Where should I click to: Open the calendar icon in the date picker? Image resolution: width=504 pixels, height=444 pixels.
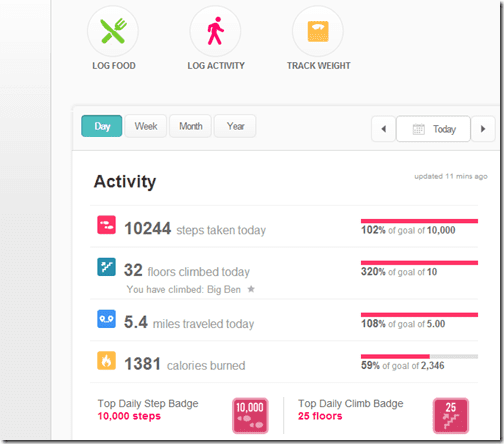[419, 129]
